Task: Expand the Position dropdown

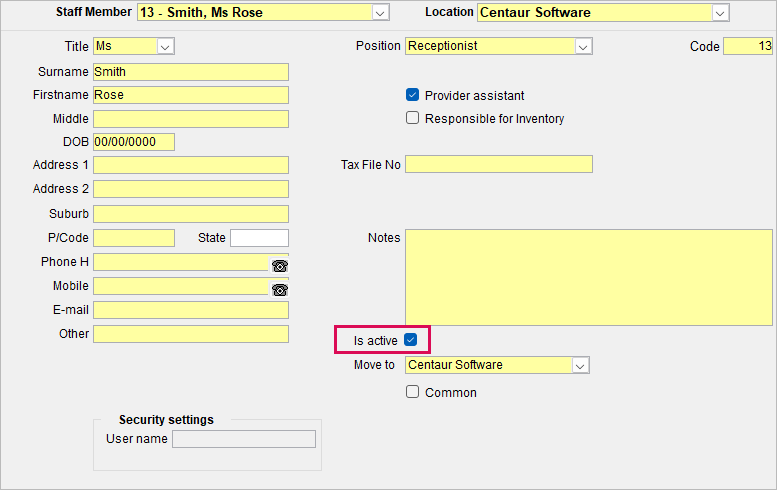Action: [x=583, y=47]
